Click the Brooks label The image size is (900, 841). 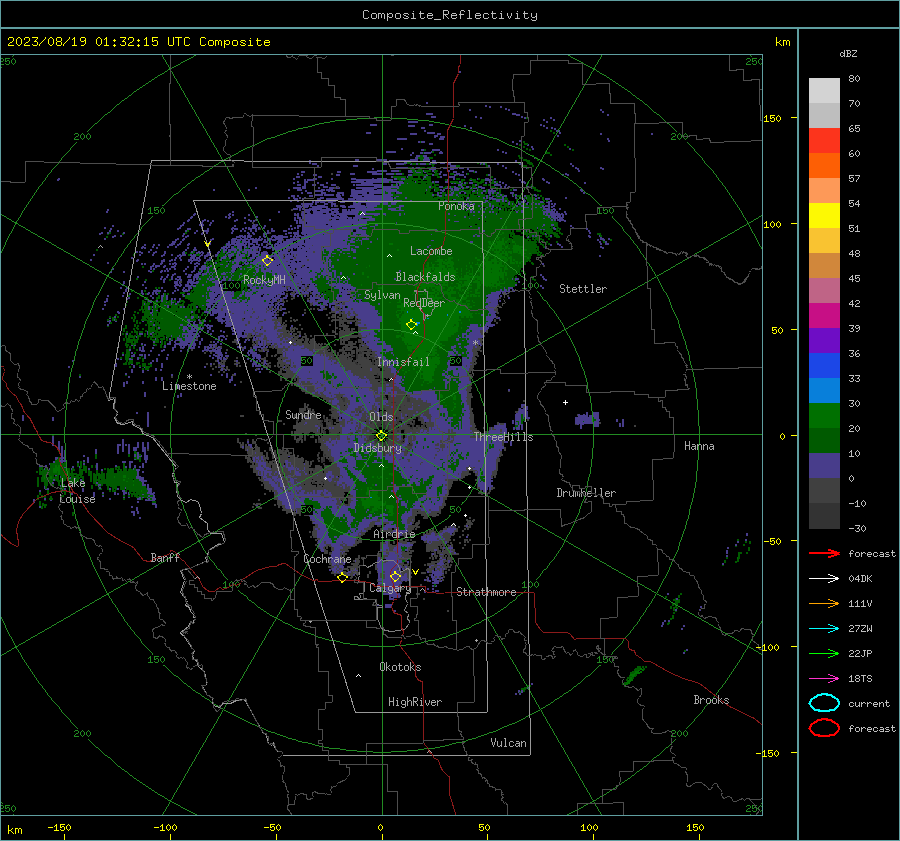coord(711,700)
